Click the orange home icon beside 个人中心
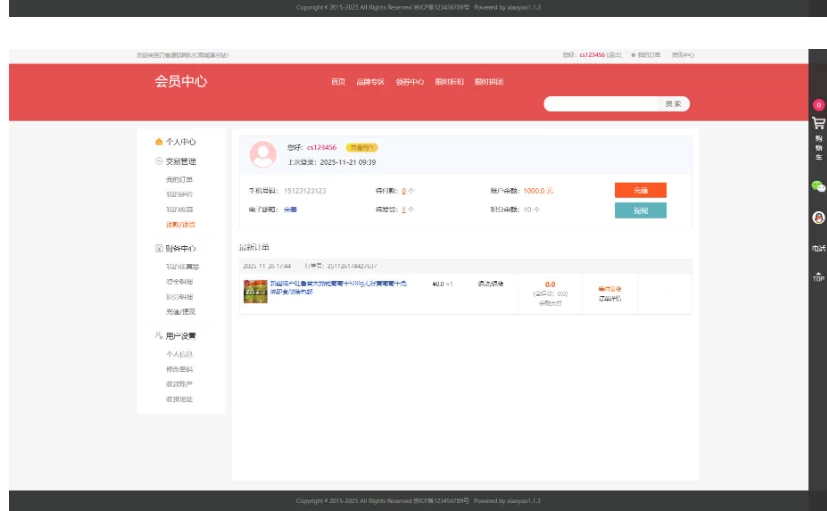Viewport: 827px width, 511px height. pos(159,141)
